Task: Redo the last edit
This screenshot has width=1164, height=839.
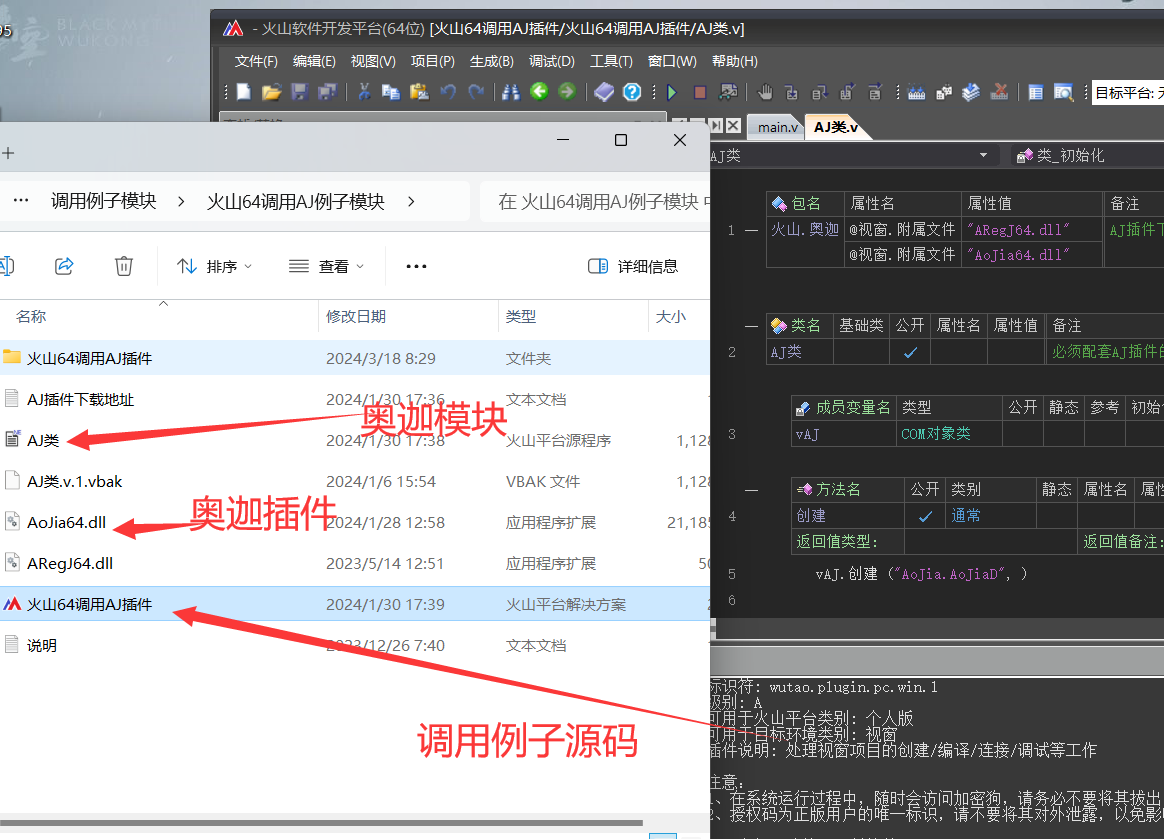Action: tap(476, 91)
